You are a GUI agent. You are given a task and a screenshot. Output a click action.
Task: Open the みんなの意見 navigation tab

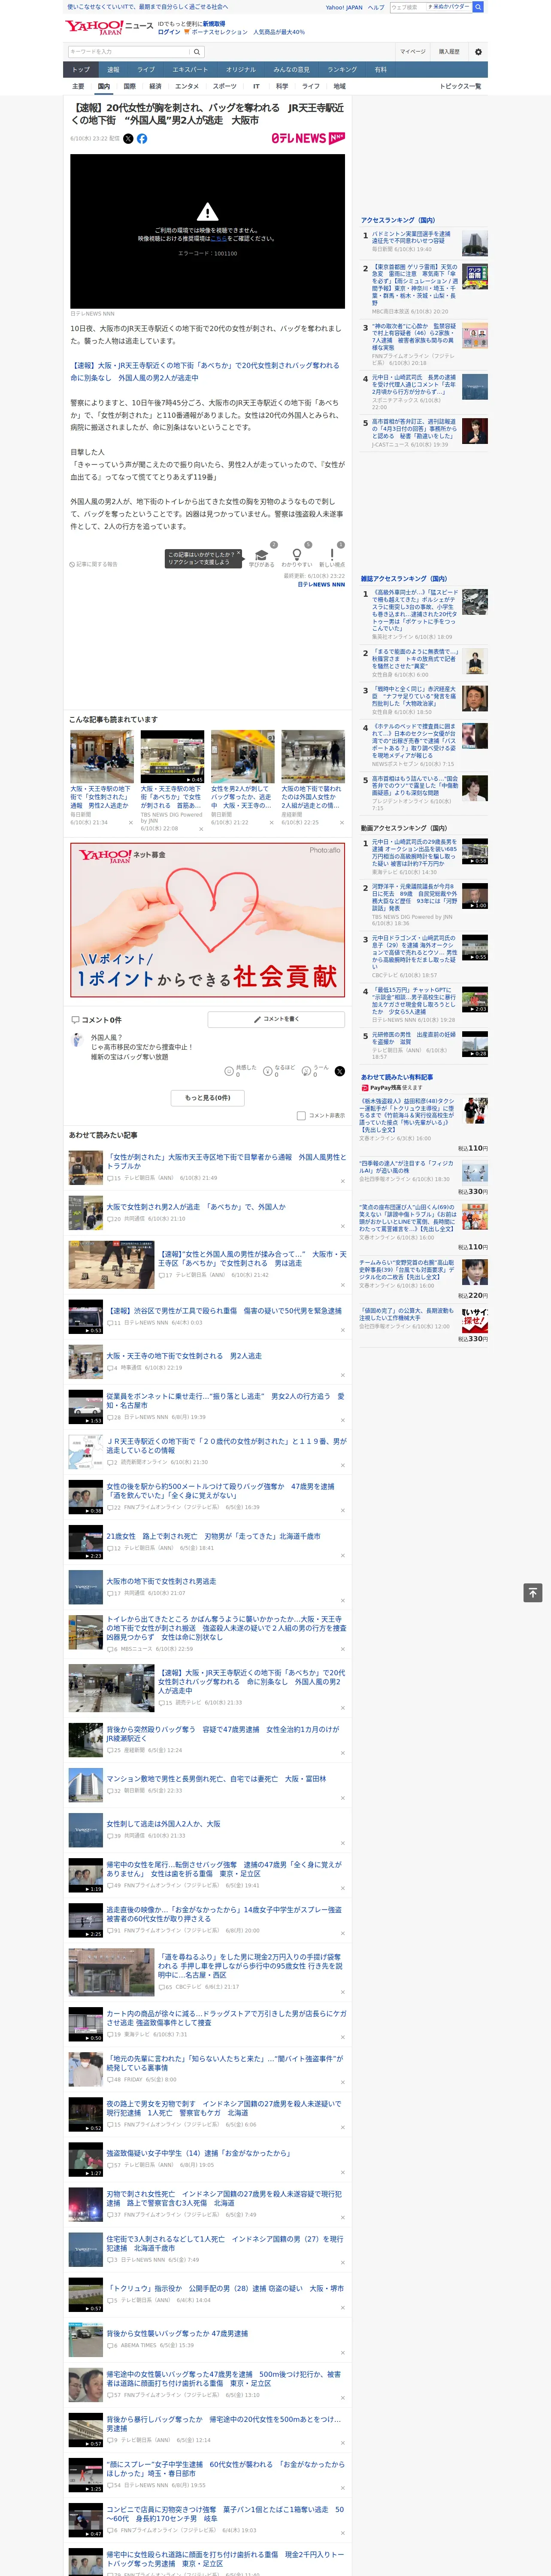click(x=292, y=70)
